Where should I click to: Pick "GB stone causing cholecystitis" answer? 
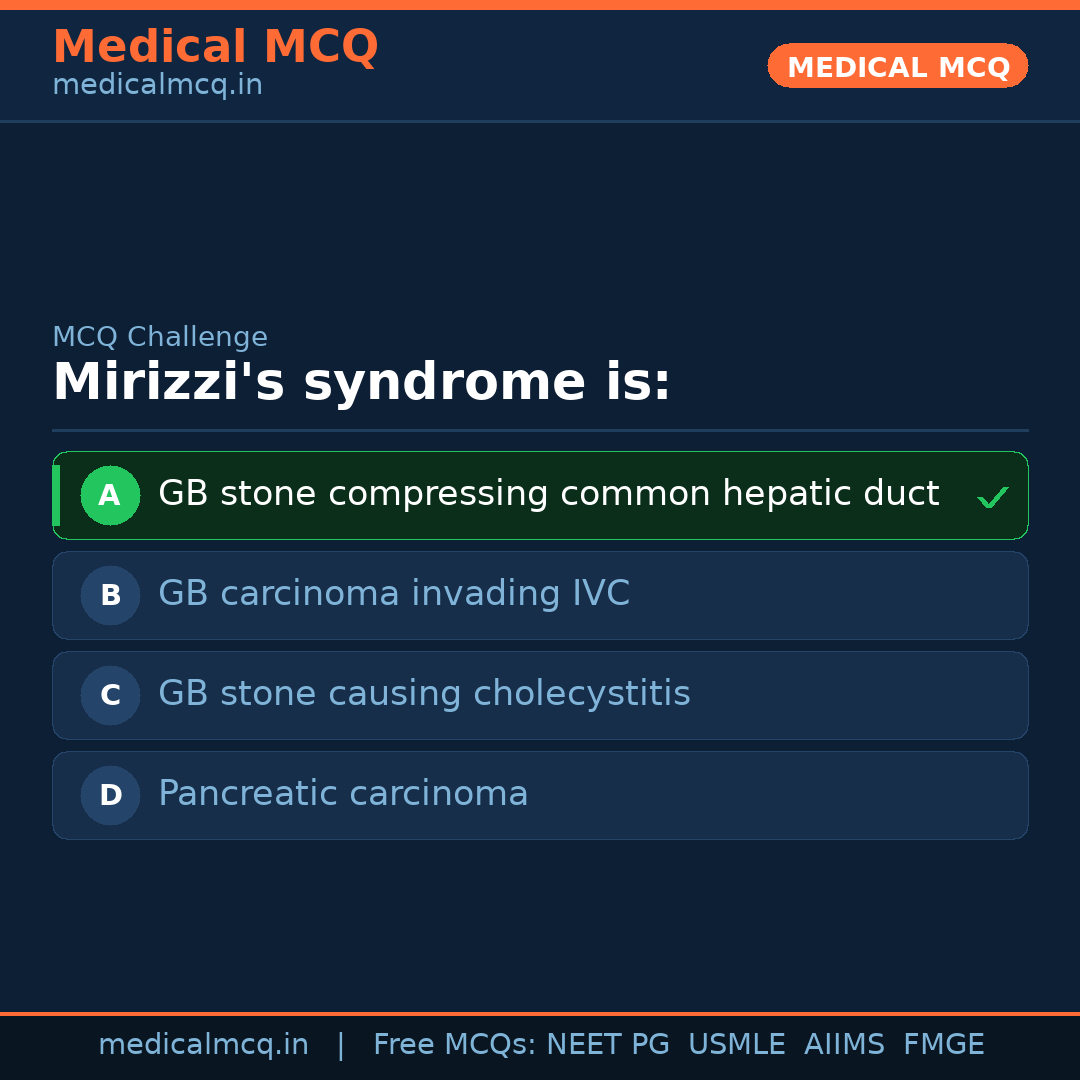424,694
